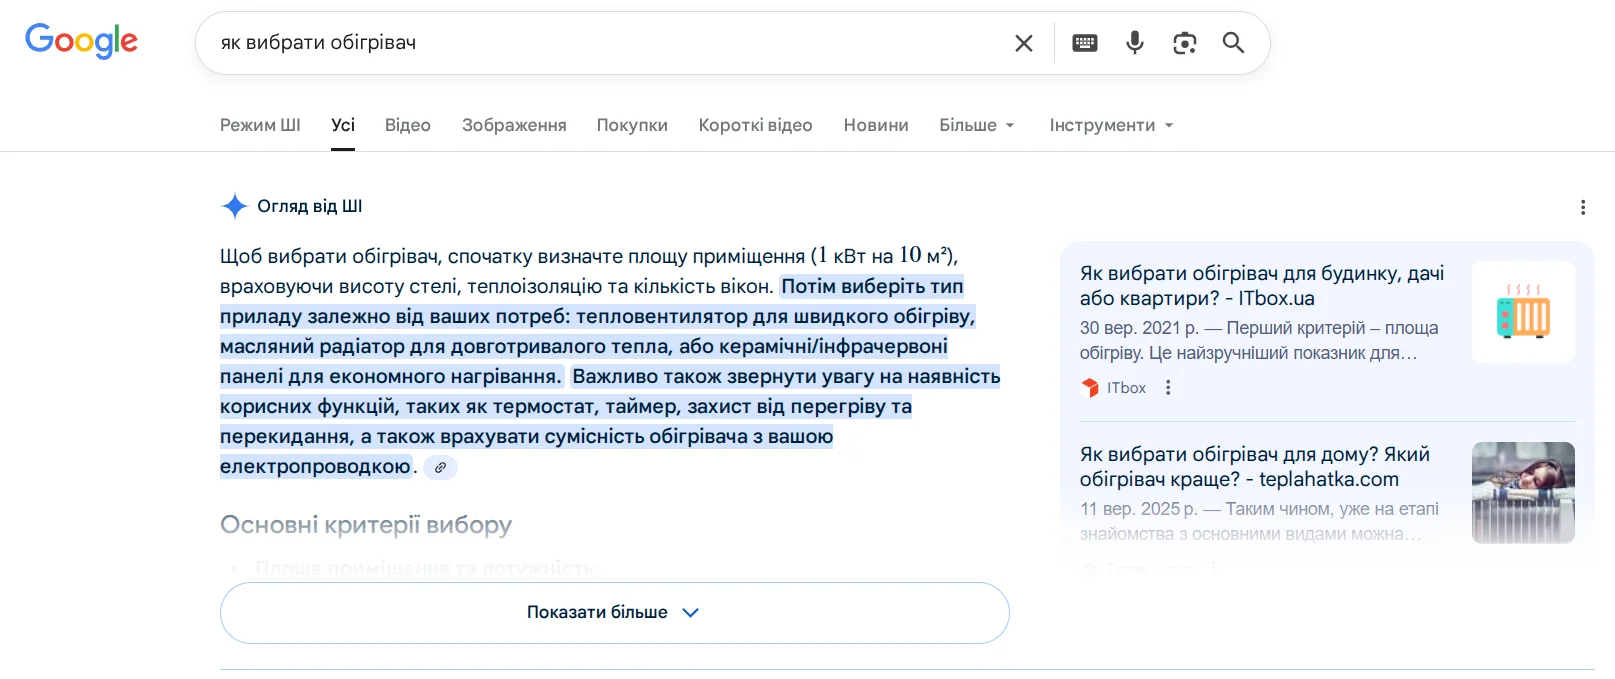This screenshot has width=1615, height=679.
Task: Click the 'Основні критерії вибору' heading
Action: [366, 525]
